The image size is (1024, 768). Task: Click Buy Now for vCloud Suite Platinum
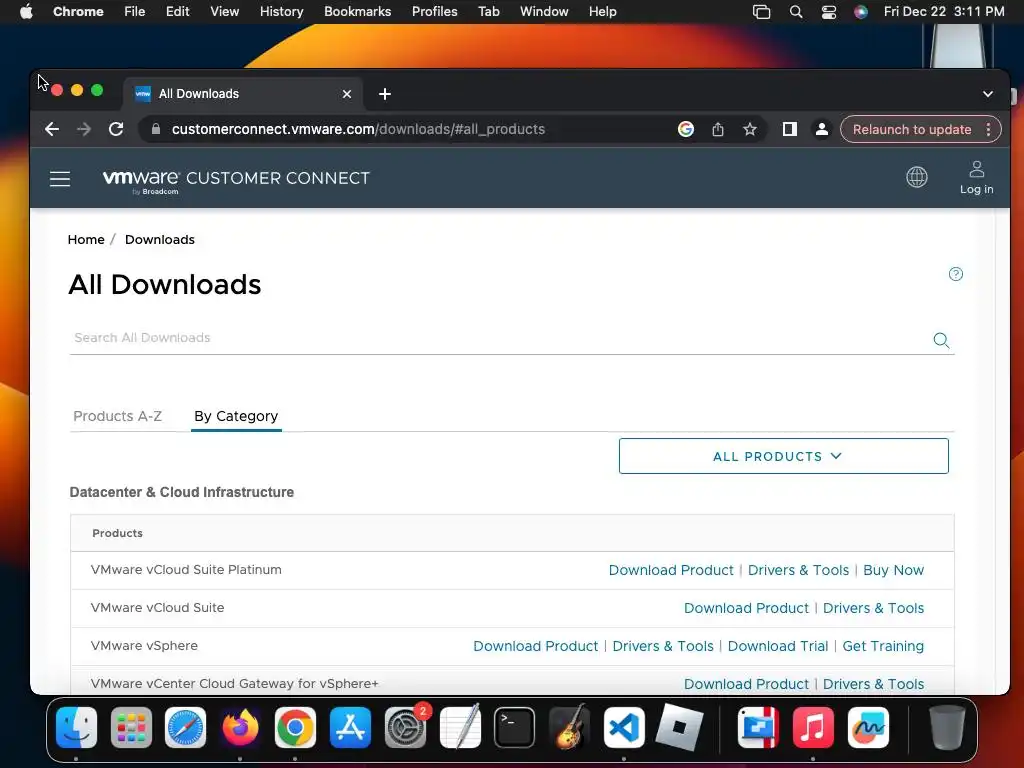(893, 570)
